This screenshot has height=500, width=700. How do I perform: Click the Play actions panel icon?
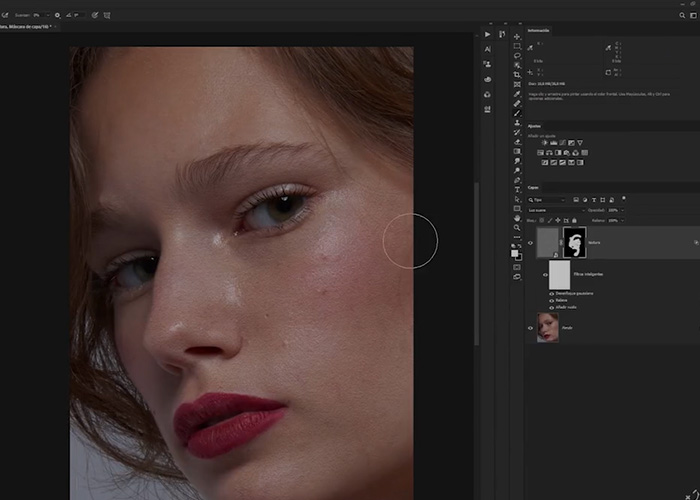[487, 32]
